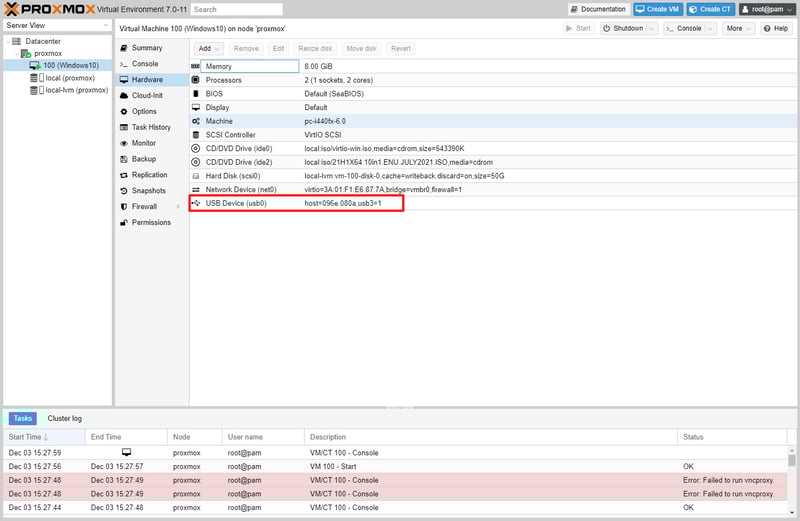Screen dimensions: 800x521
Task: Go to the Backup section of the VM
Action: point(143,159)
